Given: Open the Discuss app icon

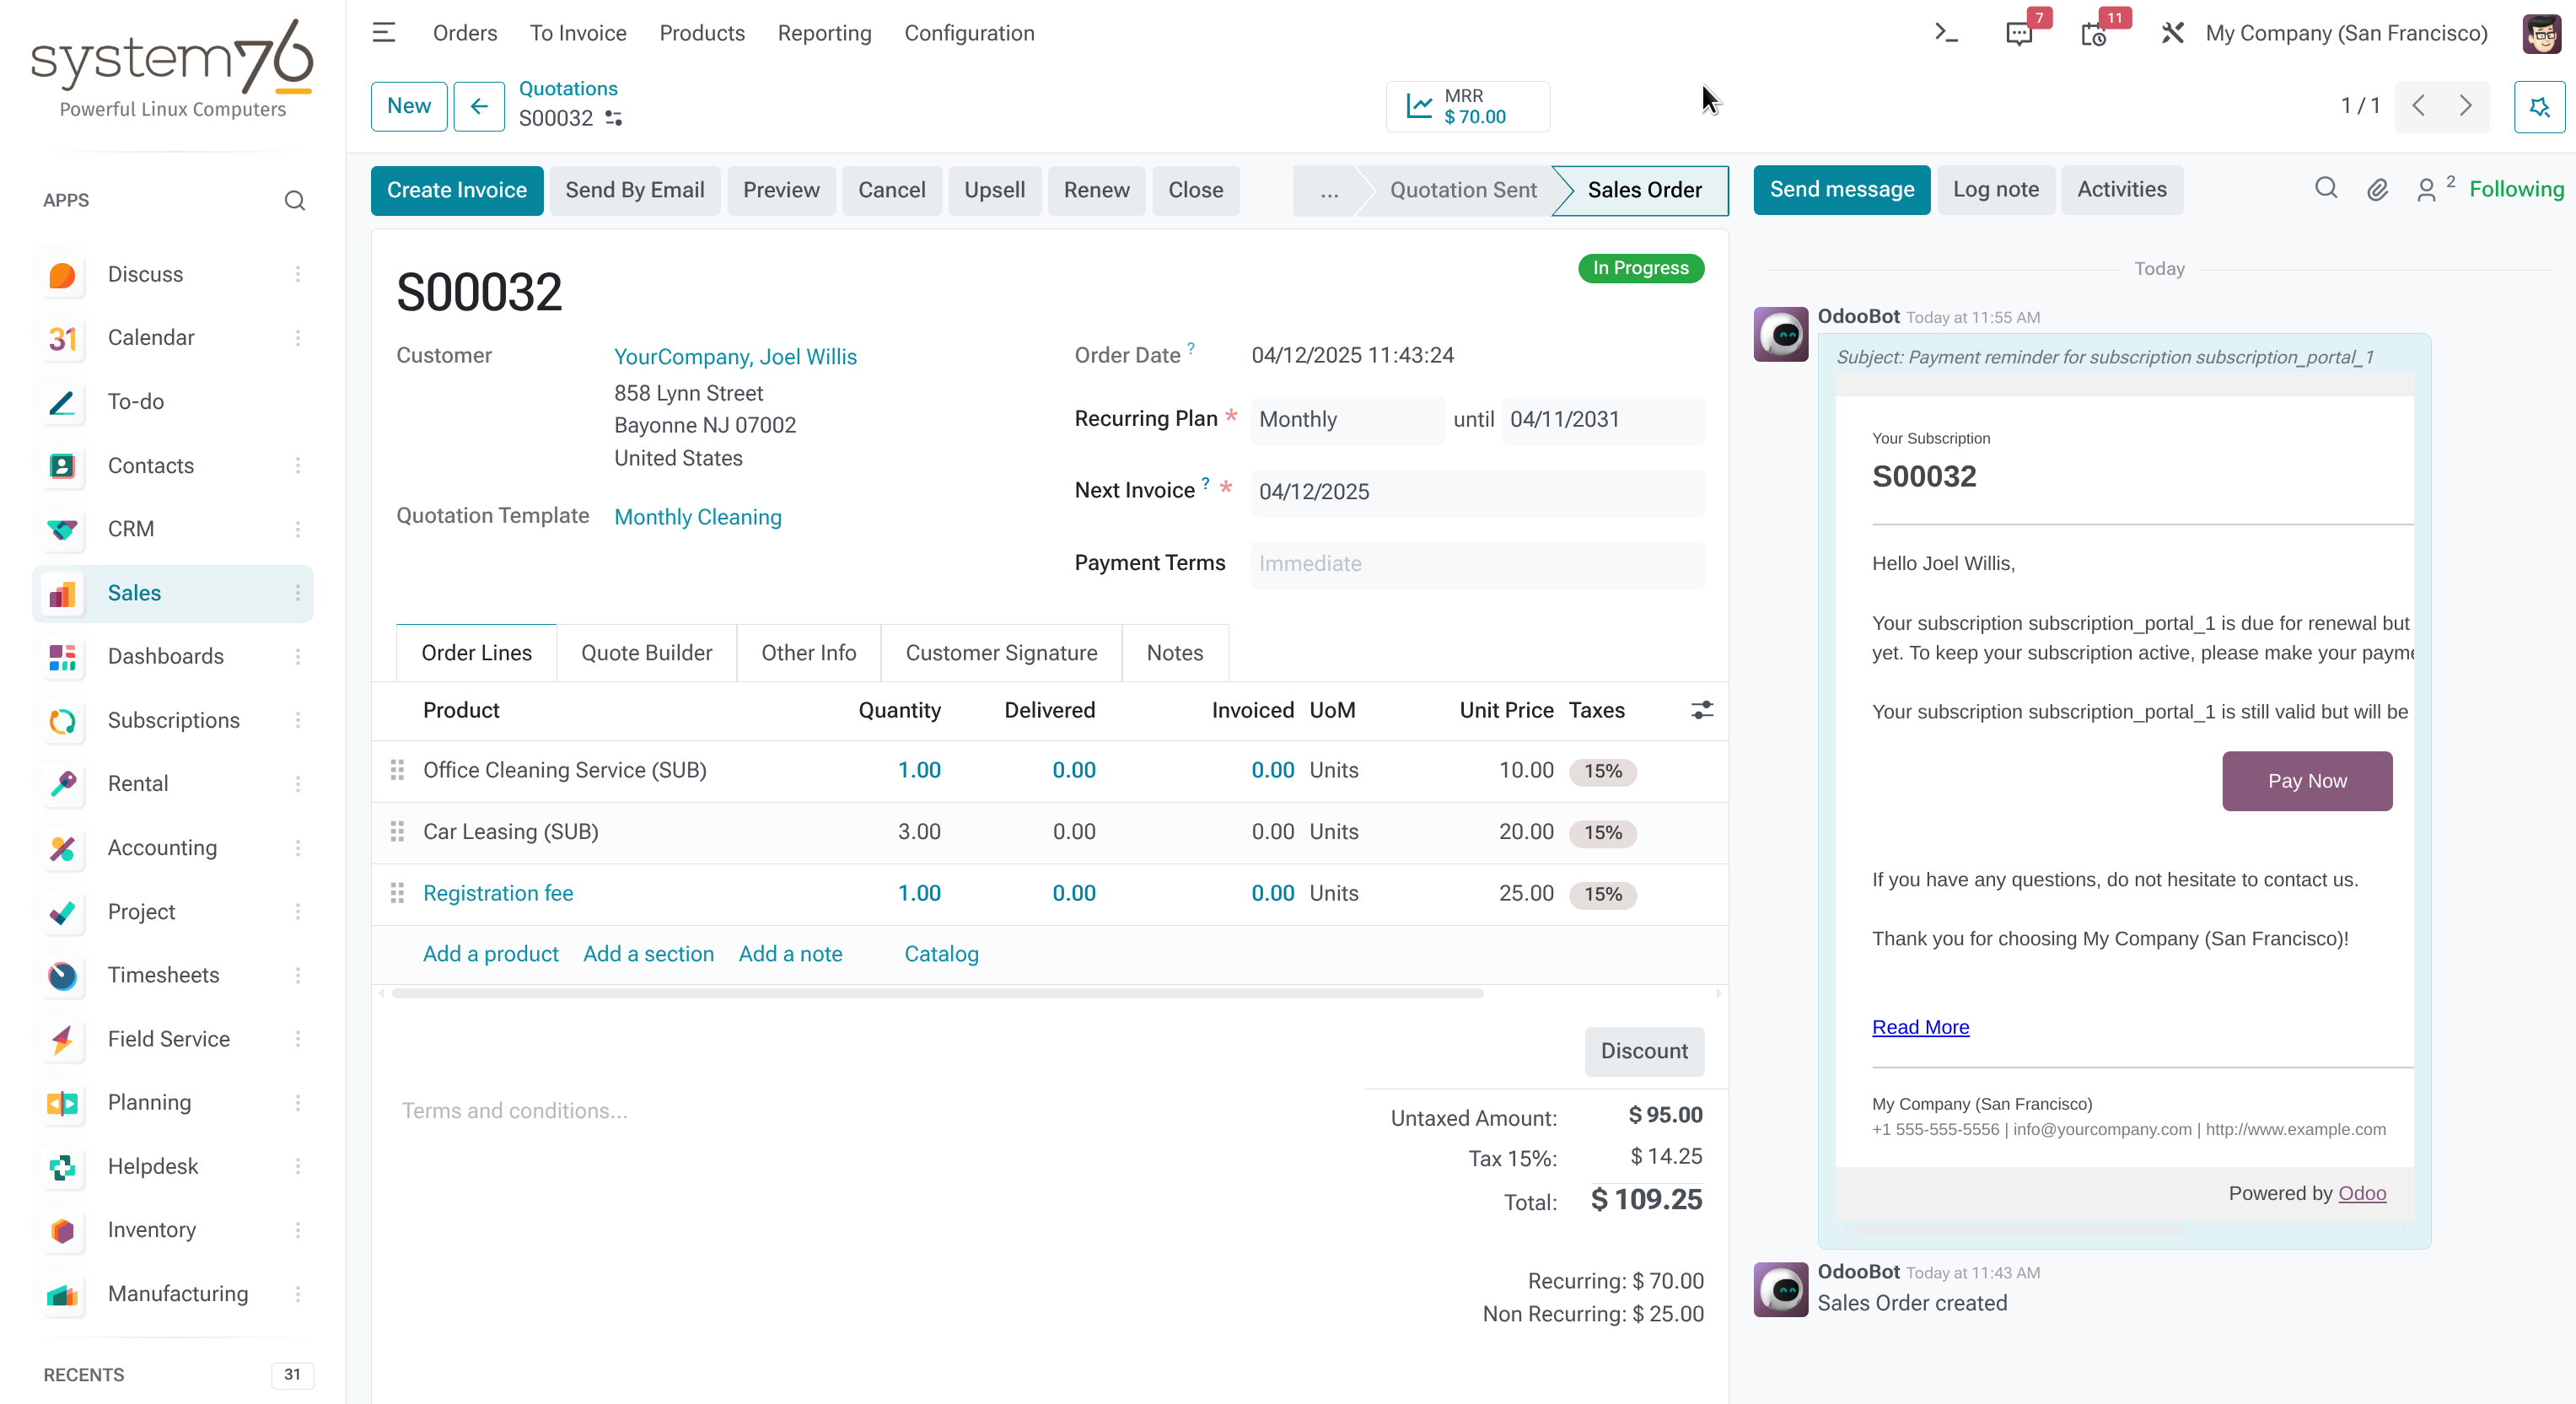Looking at the screenshot, I should (x=62, y=275).
